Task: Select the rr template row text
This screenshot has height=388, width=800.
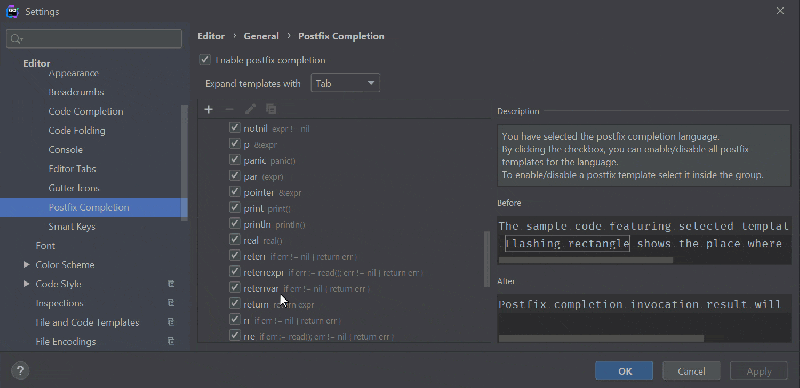Action: 292,321
